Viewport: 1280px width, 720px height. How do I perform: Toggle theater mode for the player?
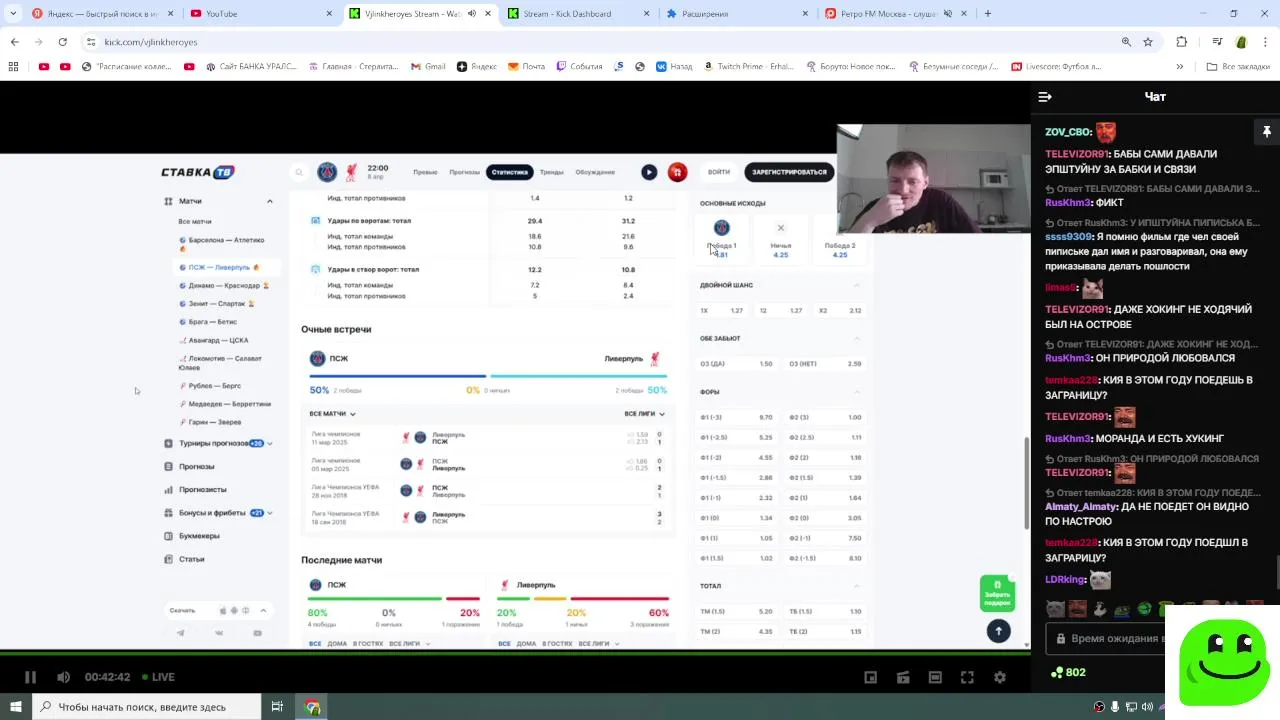[935, 677]
